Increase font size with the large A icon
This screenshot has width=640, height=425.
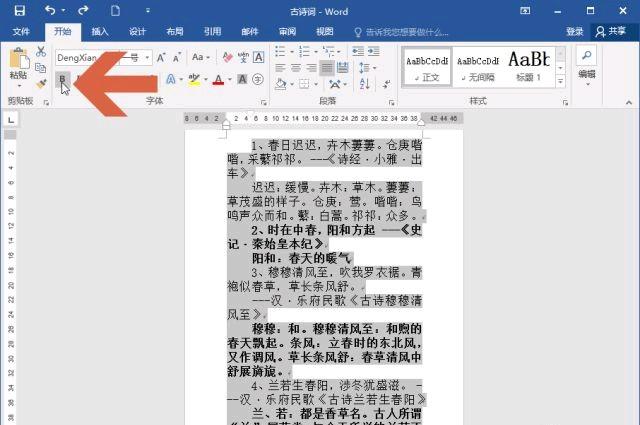coord(161,58)
